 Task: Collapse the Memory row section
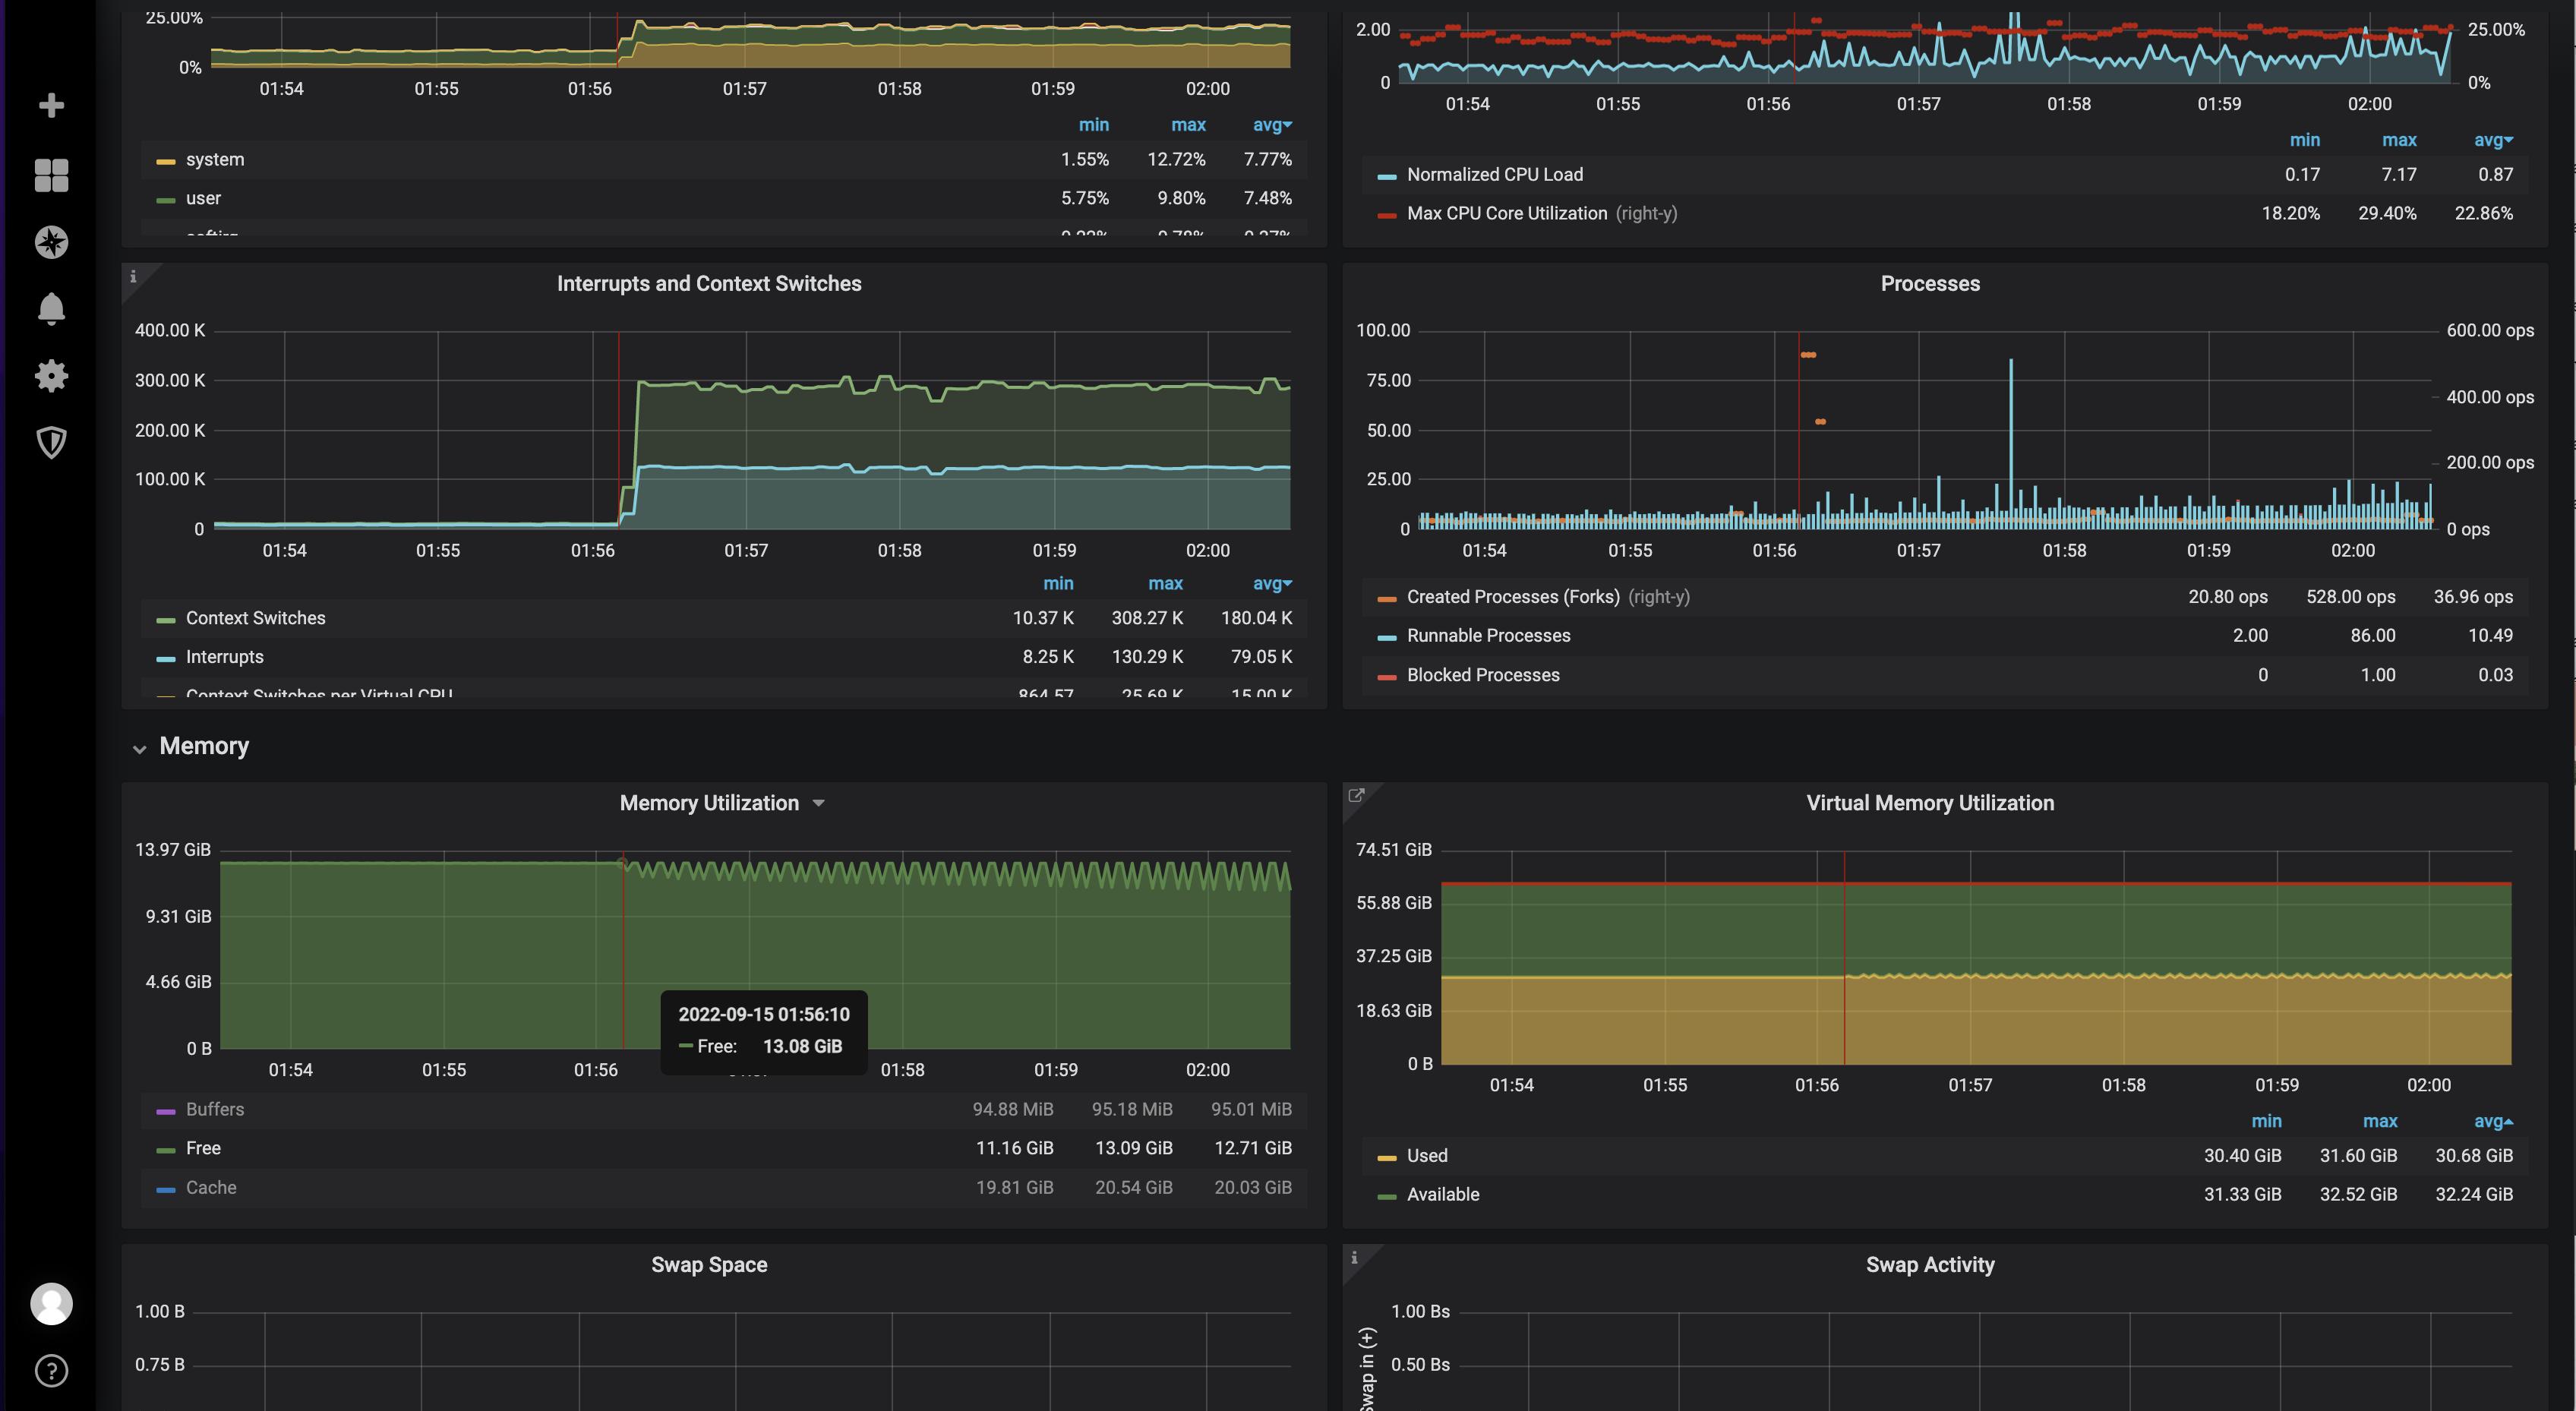139,748
